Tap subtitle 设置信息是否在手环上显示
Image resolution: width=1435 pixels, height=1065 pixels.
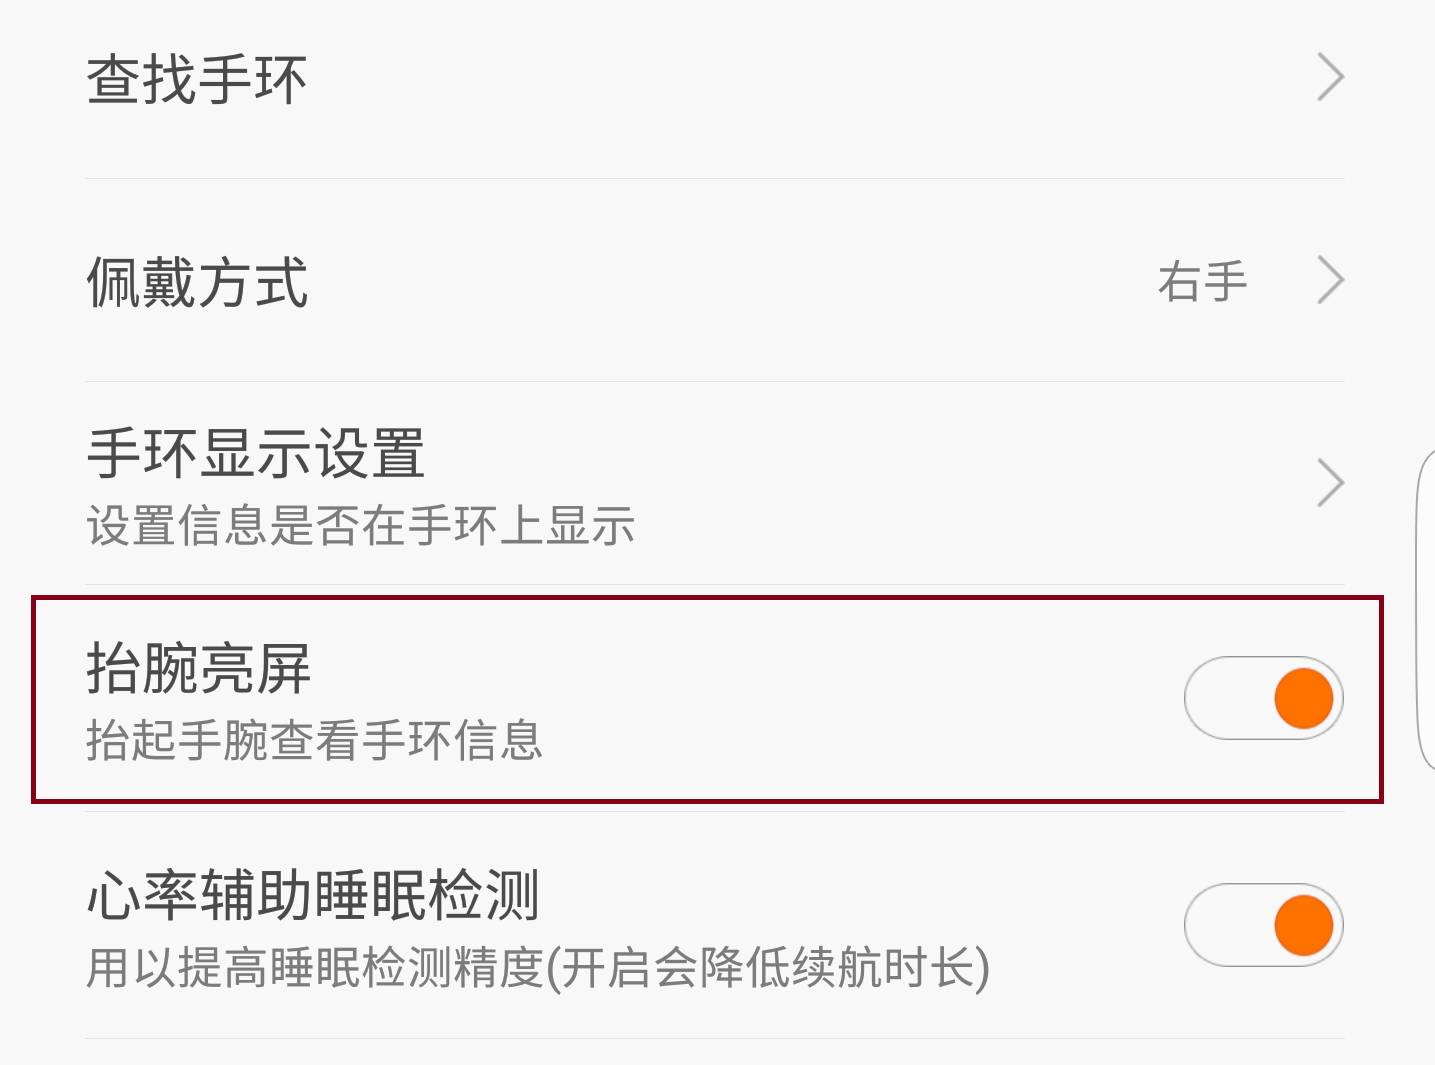click(x=360, y=525)
